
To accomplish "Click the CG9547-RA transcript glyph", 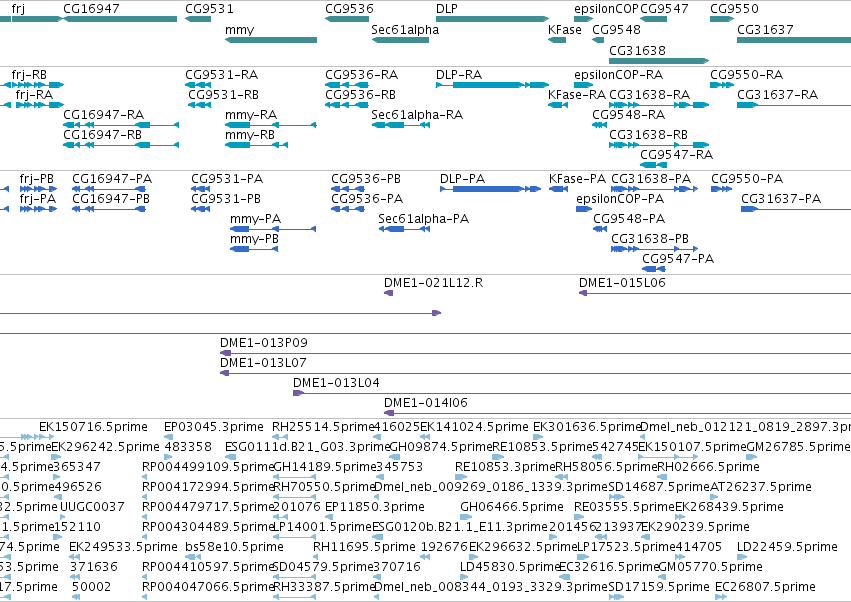I will (653, 165).
